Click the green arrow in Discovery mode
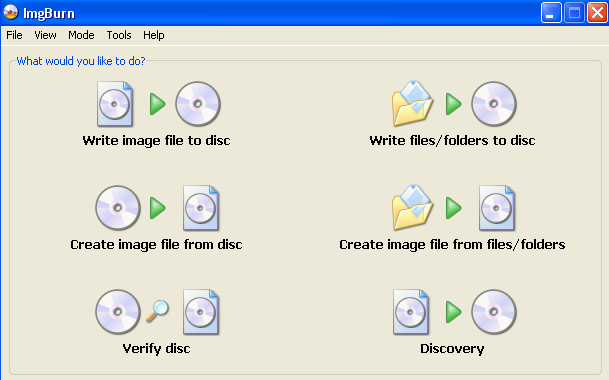The image size is (609, 380). 454,312
